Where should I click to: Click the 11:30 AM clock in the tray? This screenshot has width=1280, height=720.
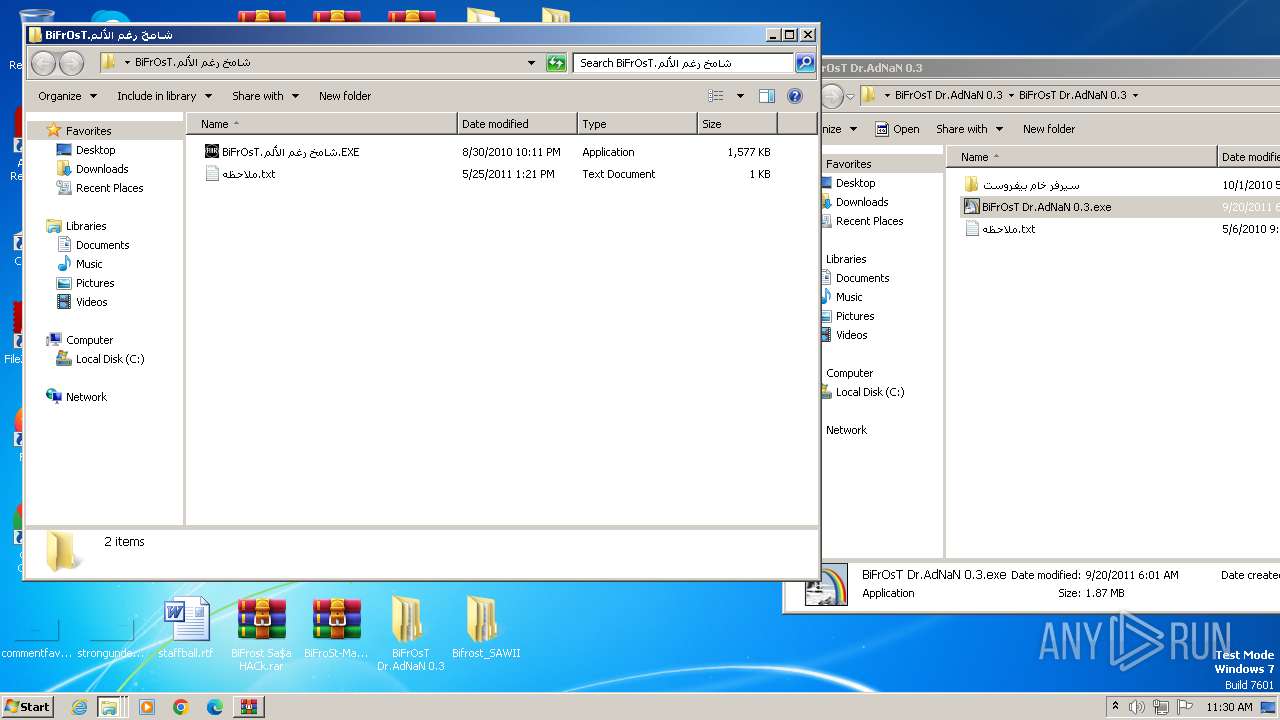(1230, 707)
